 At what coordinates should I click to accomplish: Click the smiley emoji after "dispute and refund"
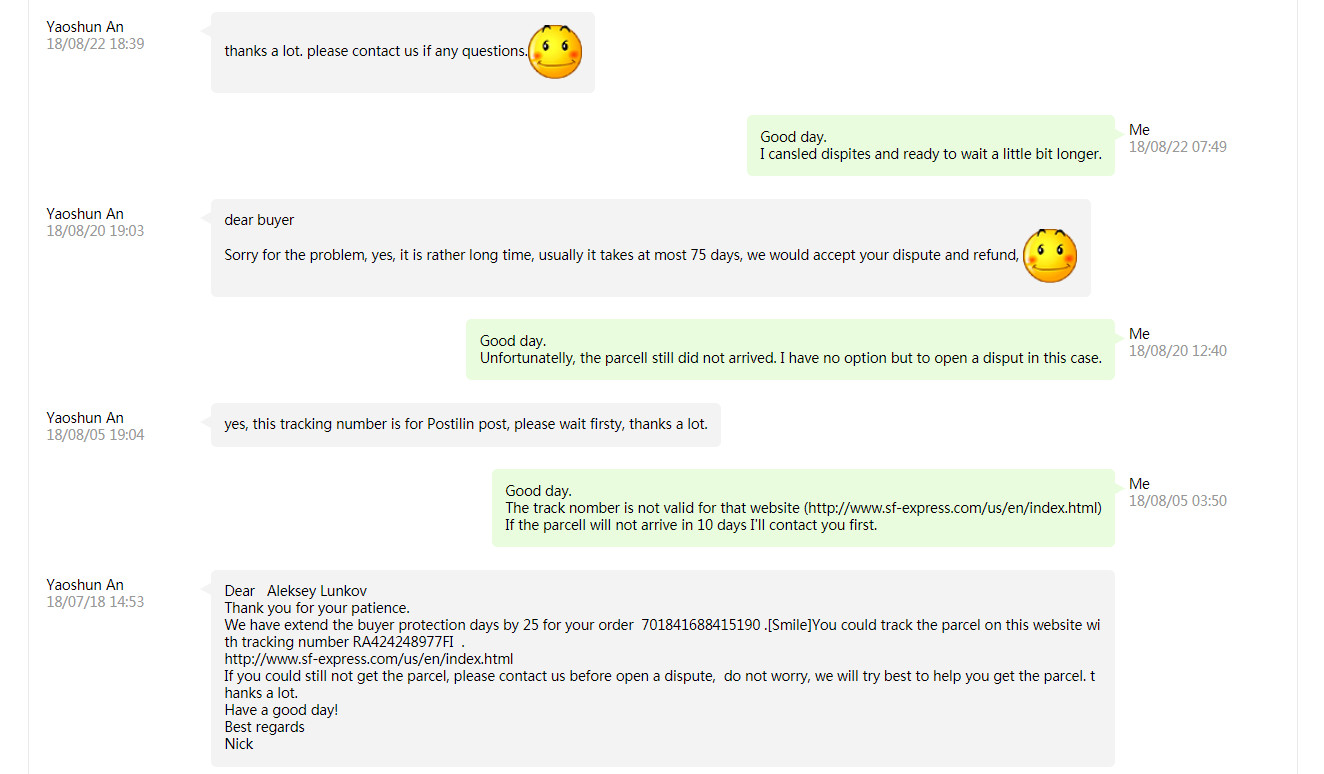coord(1050,256)
